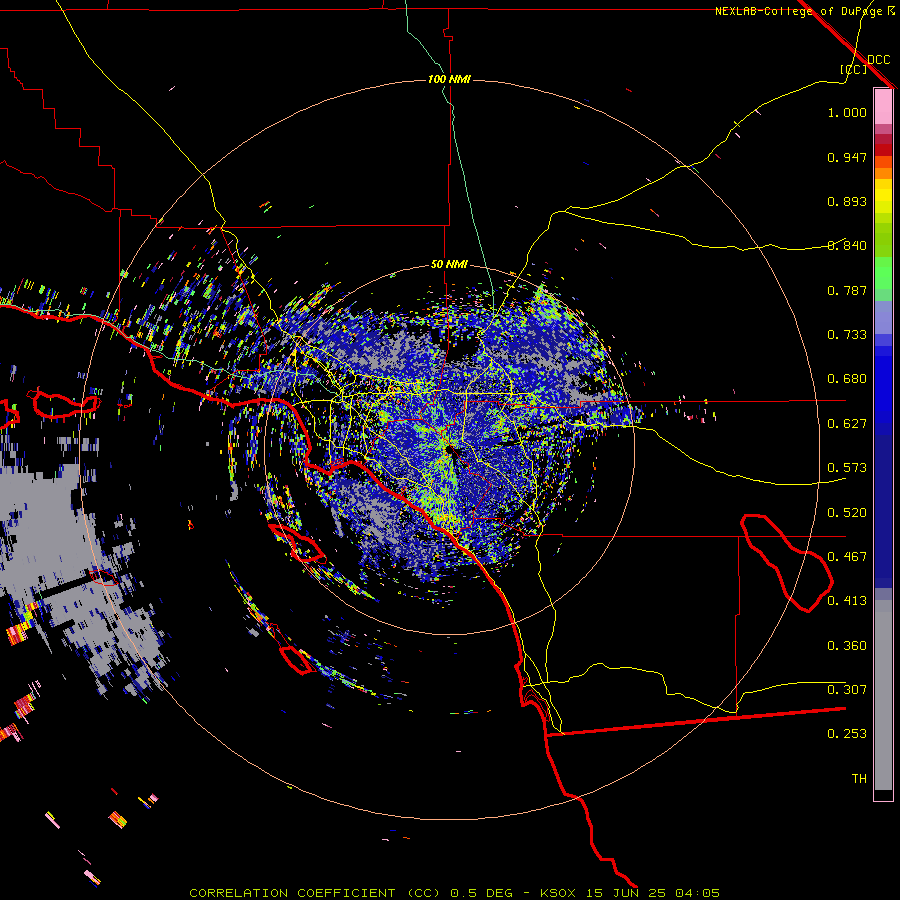
Task: Click the 0.947 scale value
Action: coord(847,157)
